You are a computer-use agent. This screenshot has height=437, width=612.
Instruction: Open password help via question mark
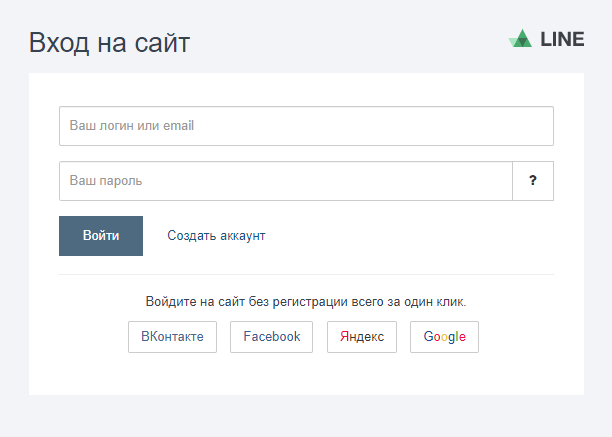533,181
